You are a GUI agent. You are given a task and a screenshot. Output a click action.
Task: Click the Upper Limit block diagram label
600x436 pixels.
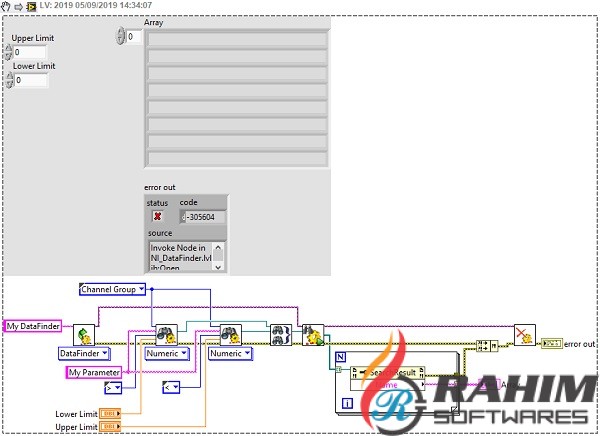[x=76, y=427]
